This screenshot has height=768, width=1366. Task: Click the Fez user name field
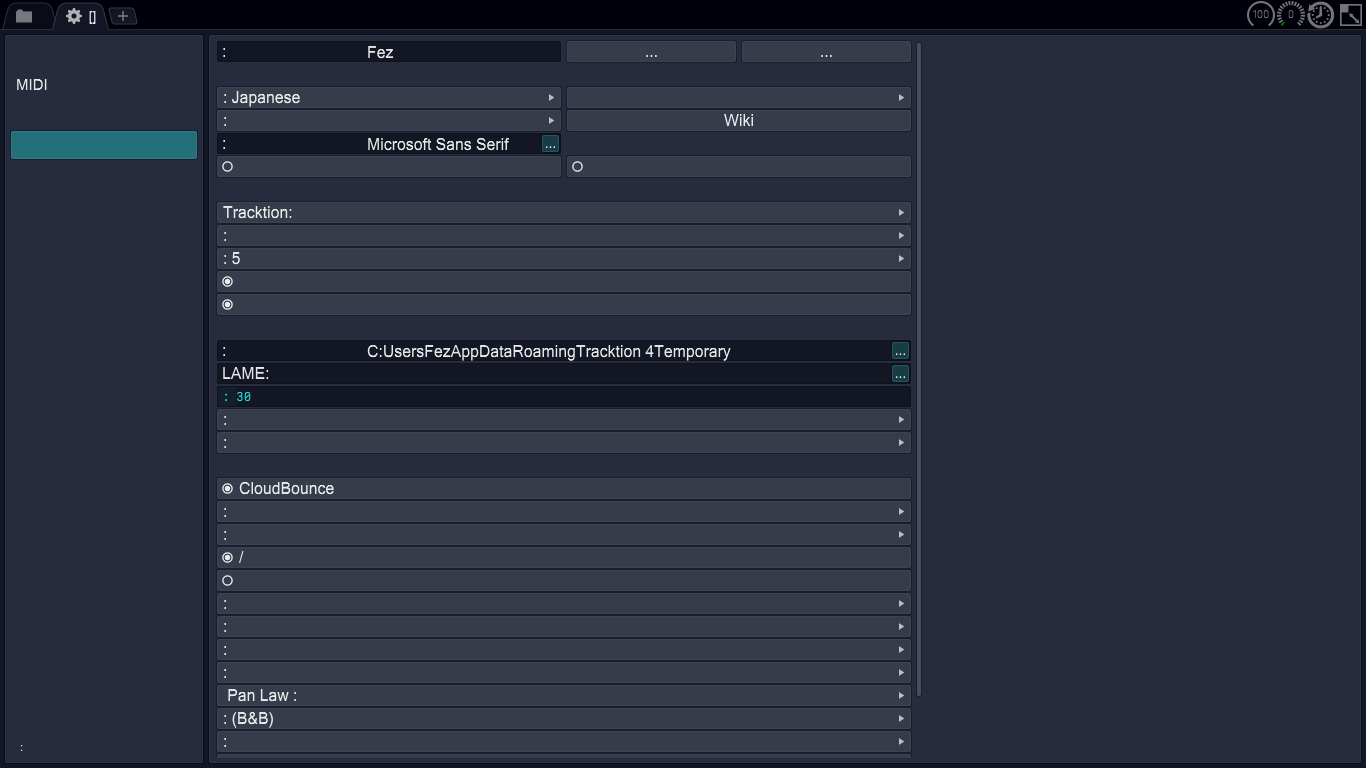[x=388, y=52]
